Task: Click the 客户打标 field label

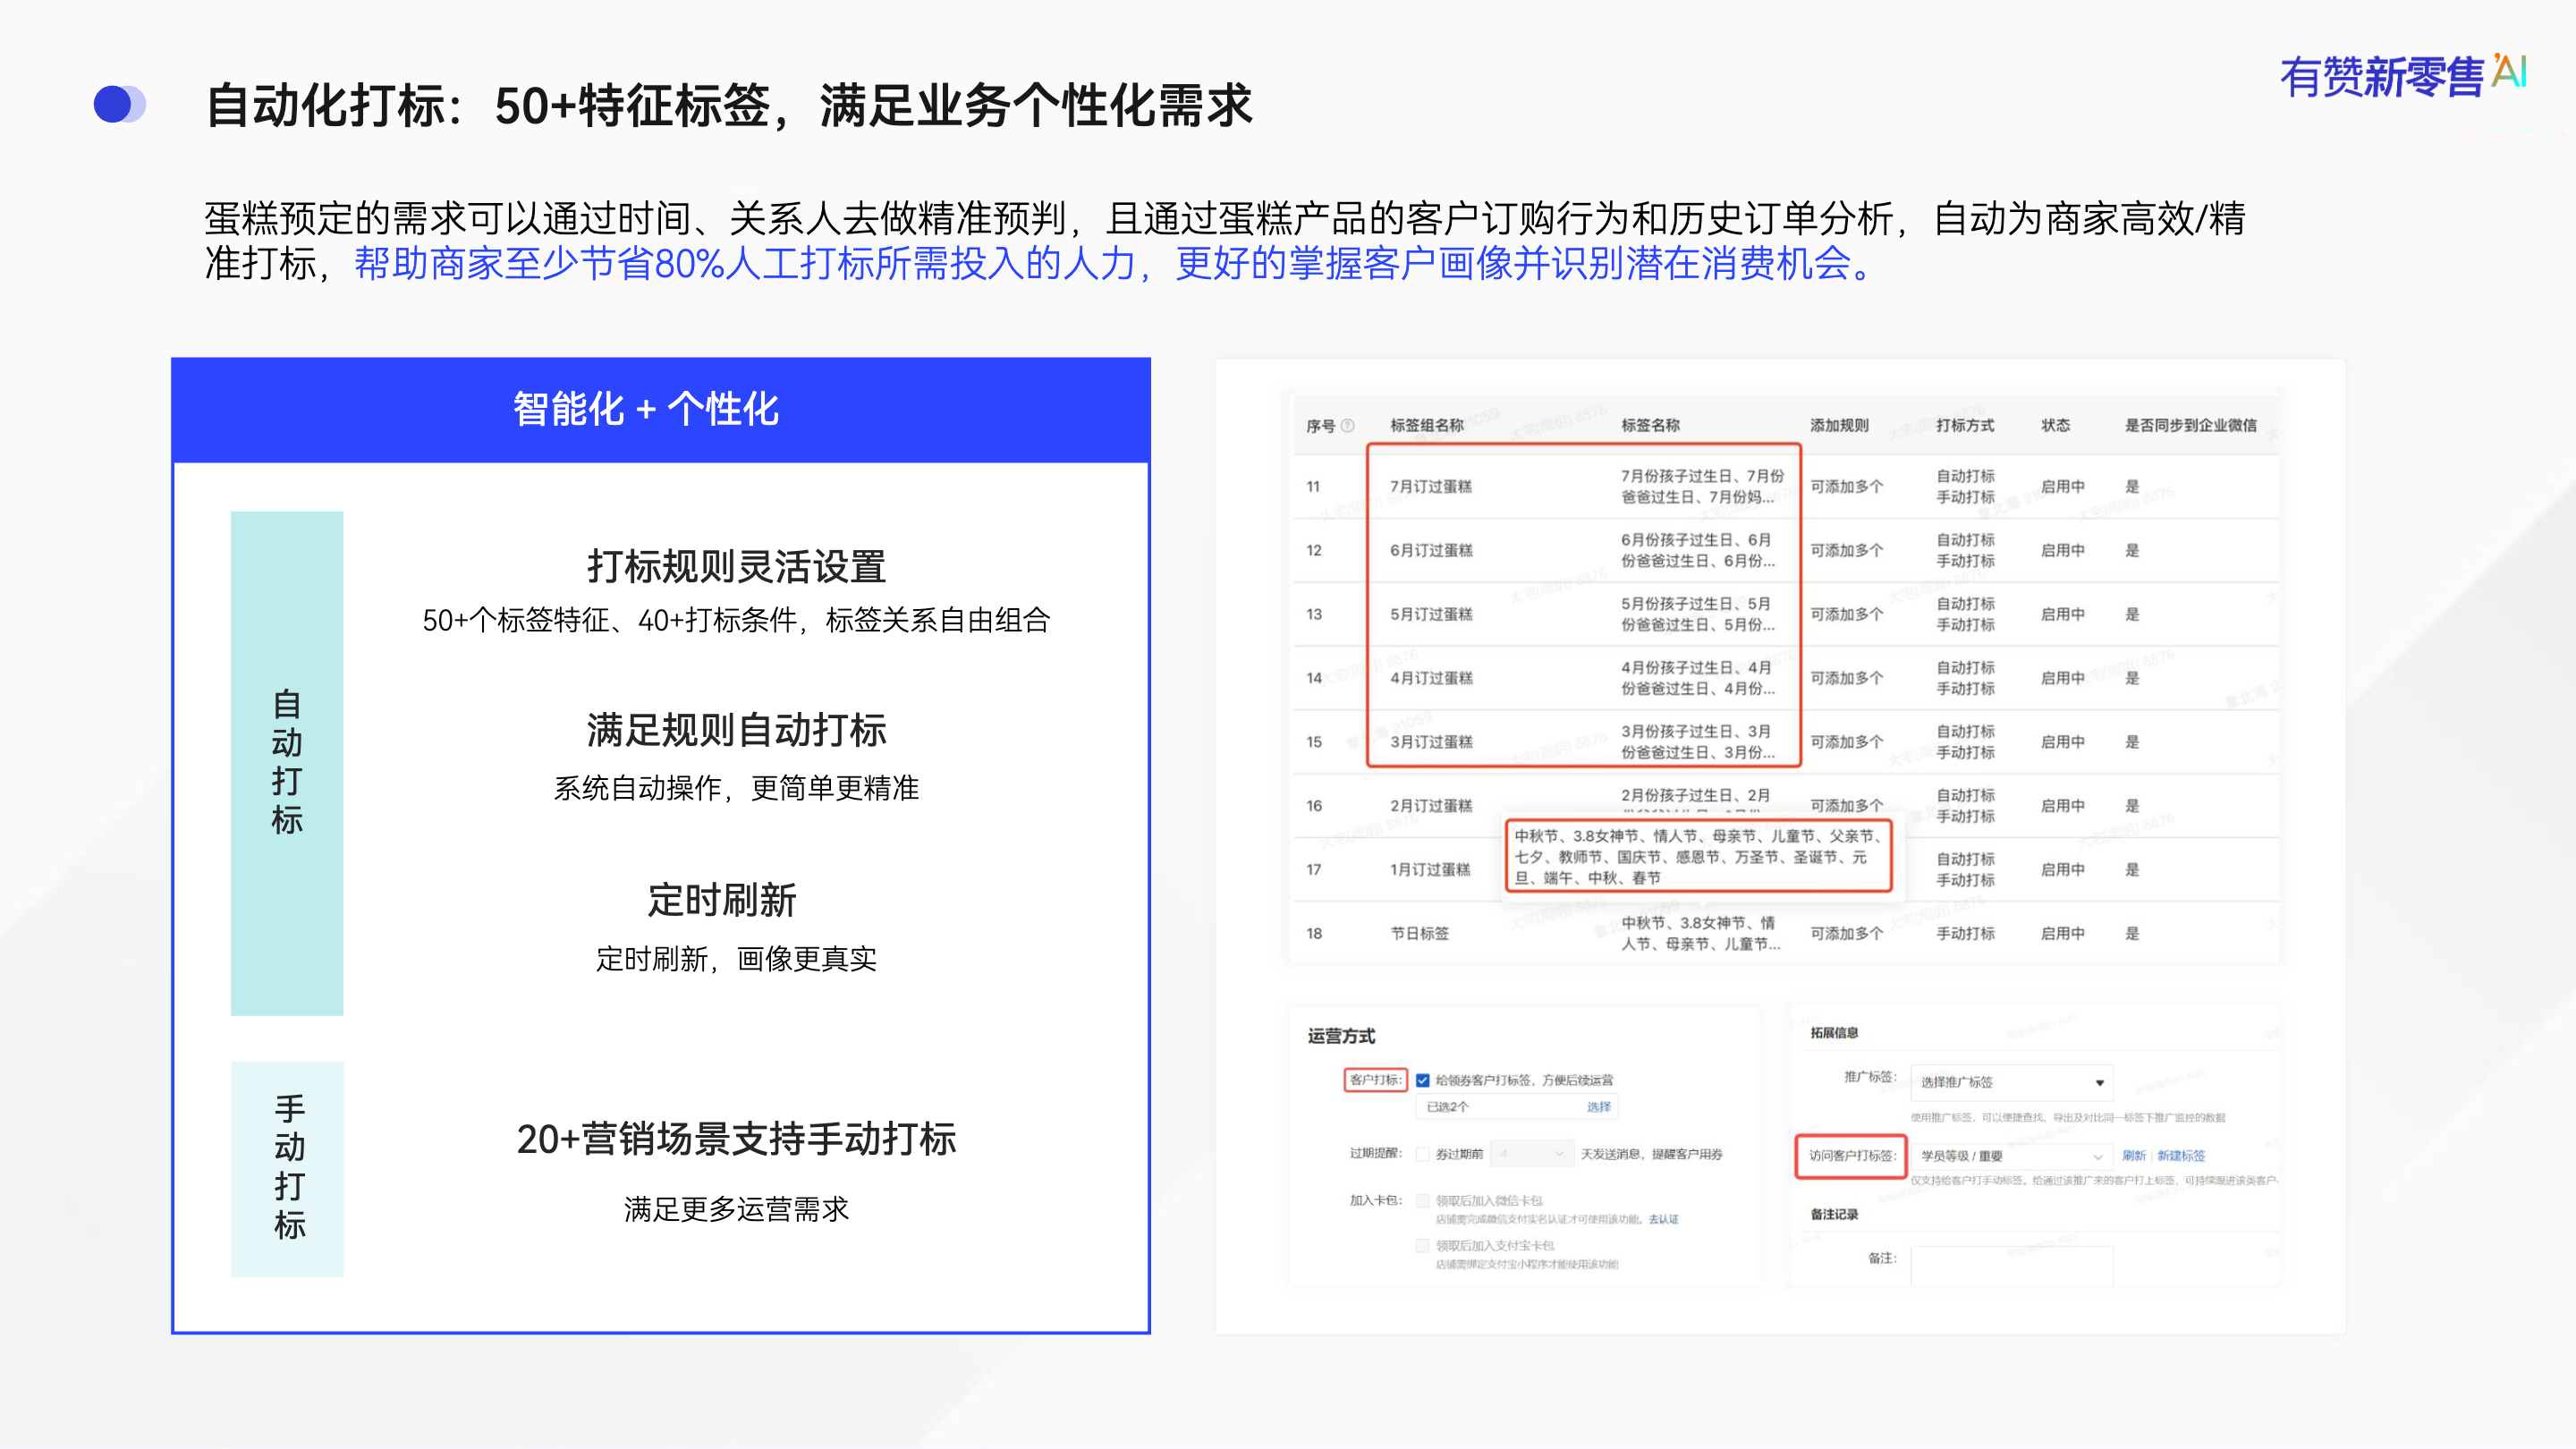Action: pyautogui.click(x=1375, y=1080)
